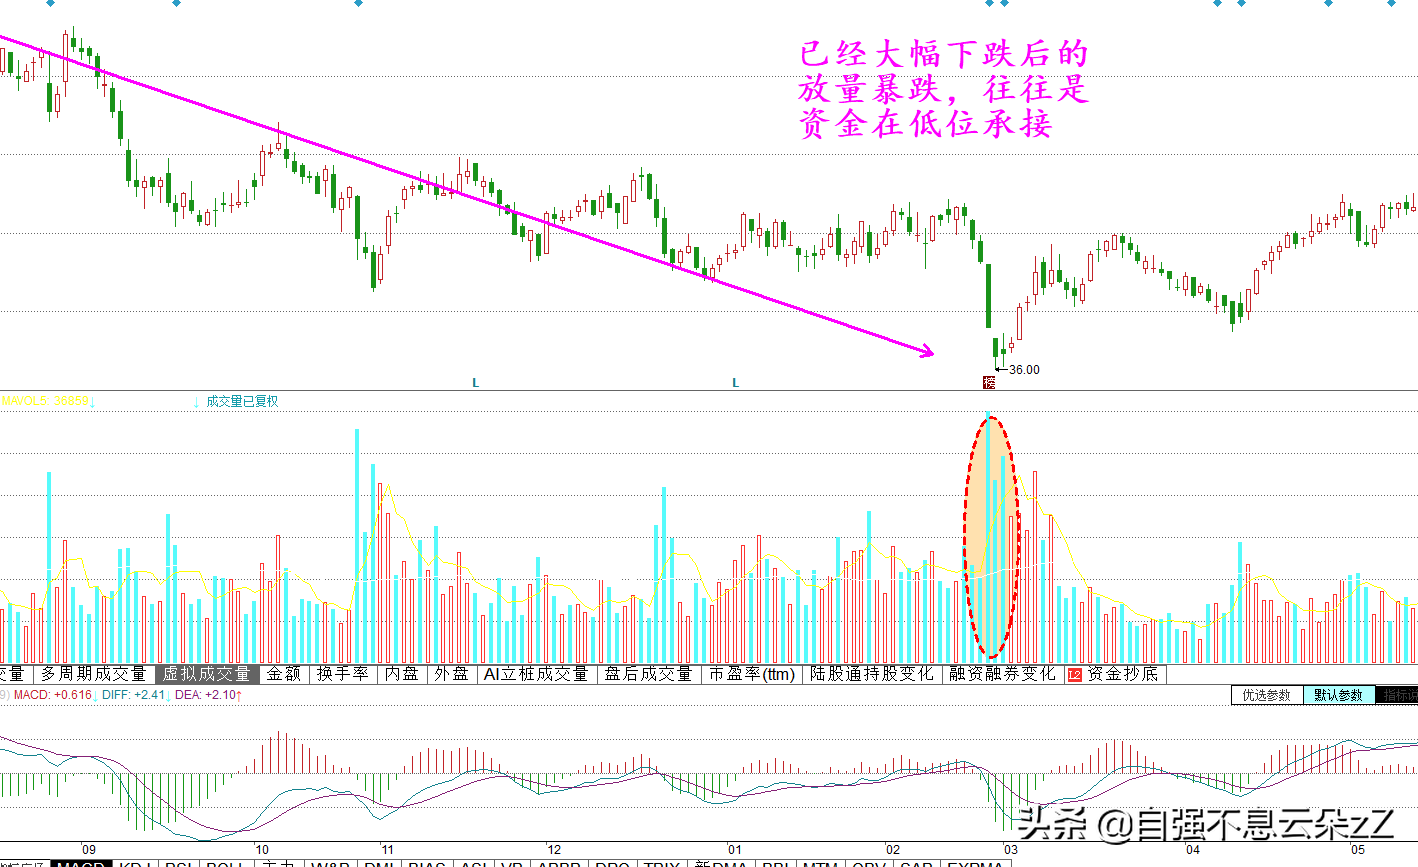Open the 融资融券变化 tab
The height and width of the screenshot is (867, 1418).
coord(1002,674)
